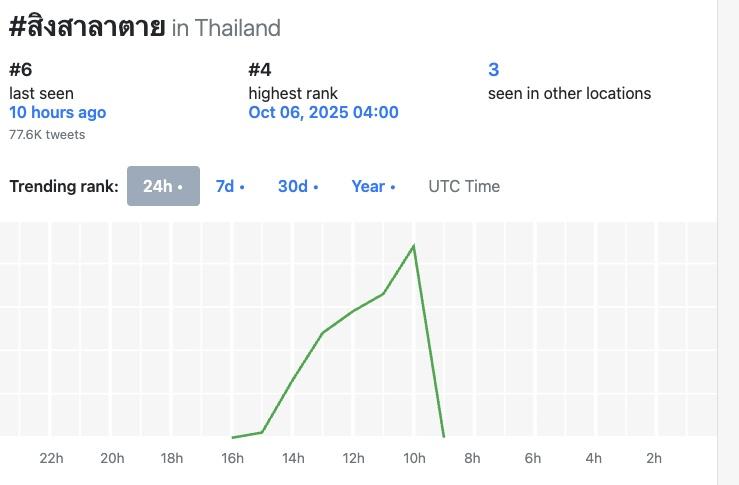Show the Year trending rank tab
This screenshot has height=485, width=739.
(x=373, y=186)
